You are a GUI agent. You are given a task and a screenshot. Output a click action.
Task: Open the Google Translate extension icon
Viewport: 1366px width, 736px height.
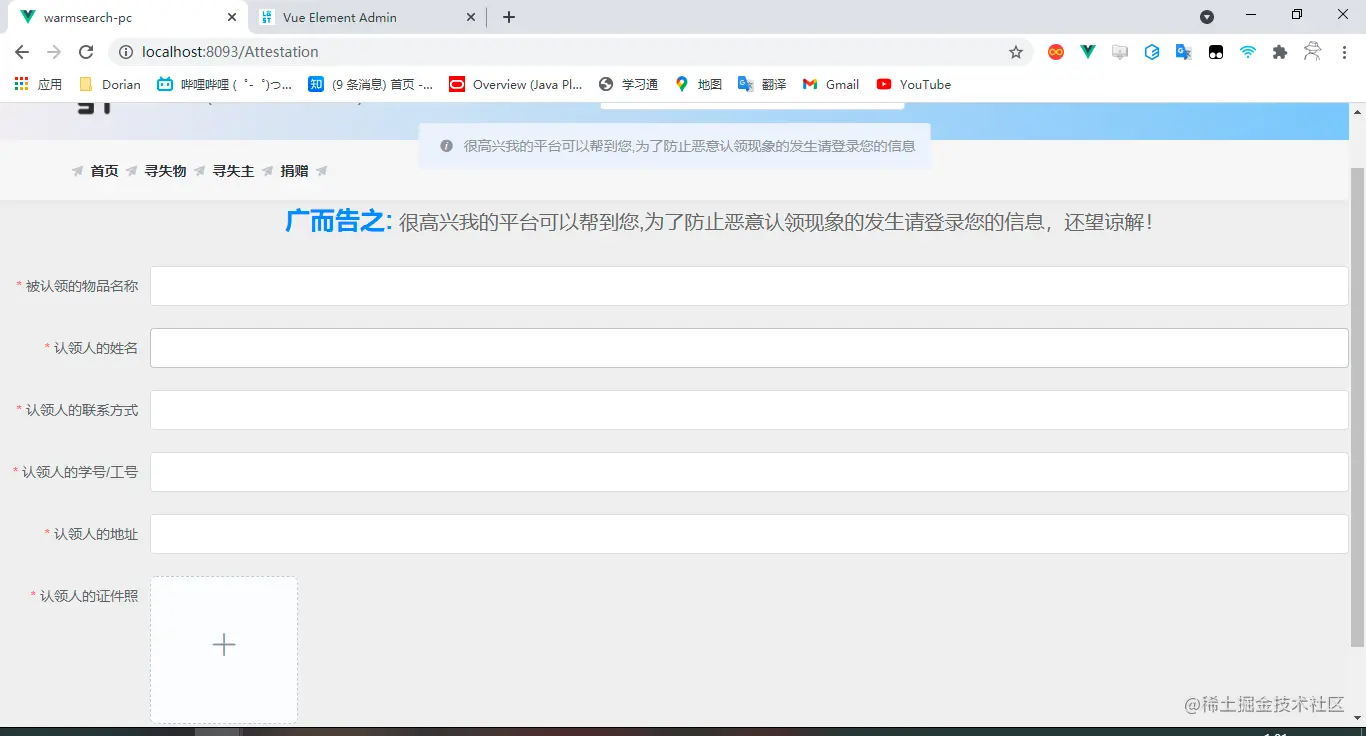click(x=1184, y=52)
